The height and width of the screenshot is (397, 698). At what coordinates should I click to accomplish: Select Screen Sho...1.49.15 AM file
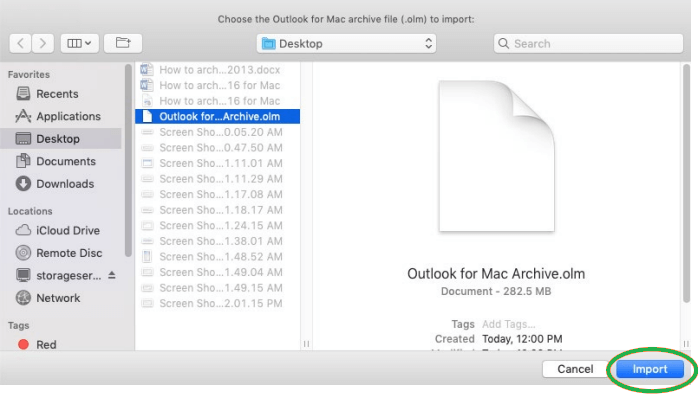[x=218, y=288]
